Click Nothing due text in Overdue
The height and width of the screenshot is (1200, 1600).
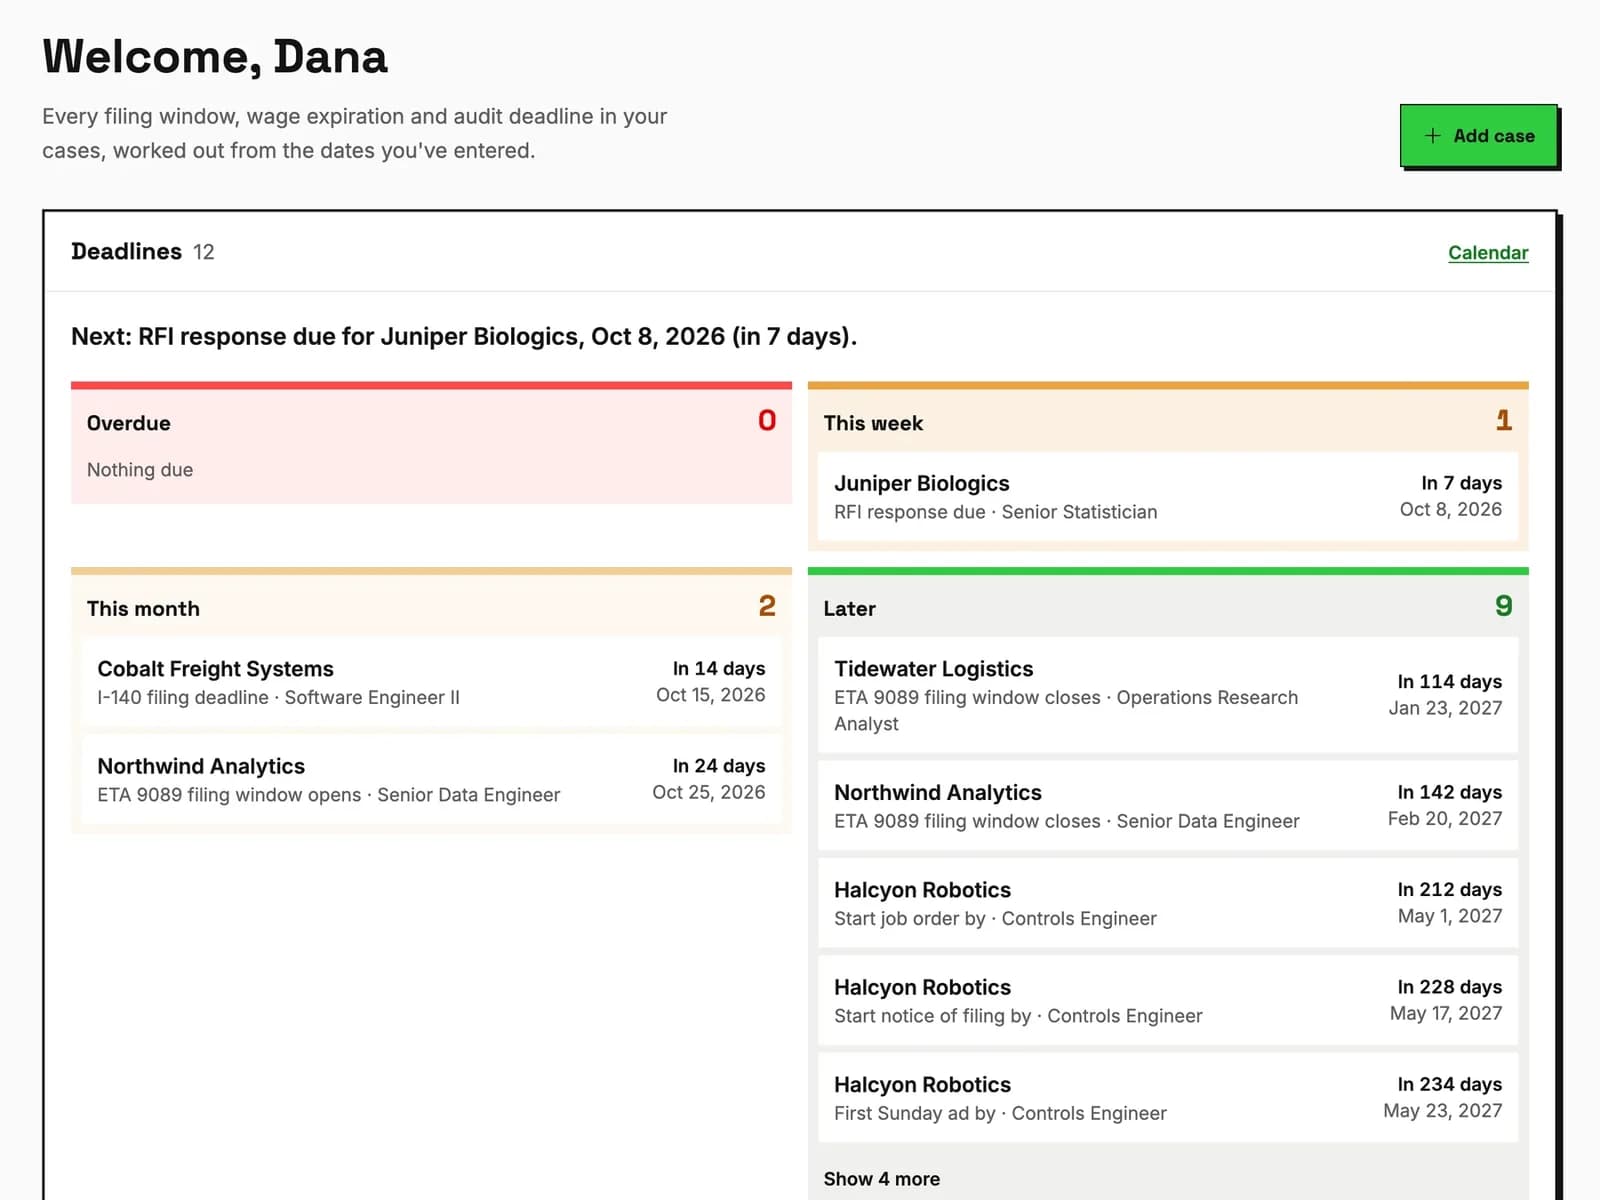point(140,470)
